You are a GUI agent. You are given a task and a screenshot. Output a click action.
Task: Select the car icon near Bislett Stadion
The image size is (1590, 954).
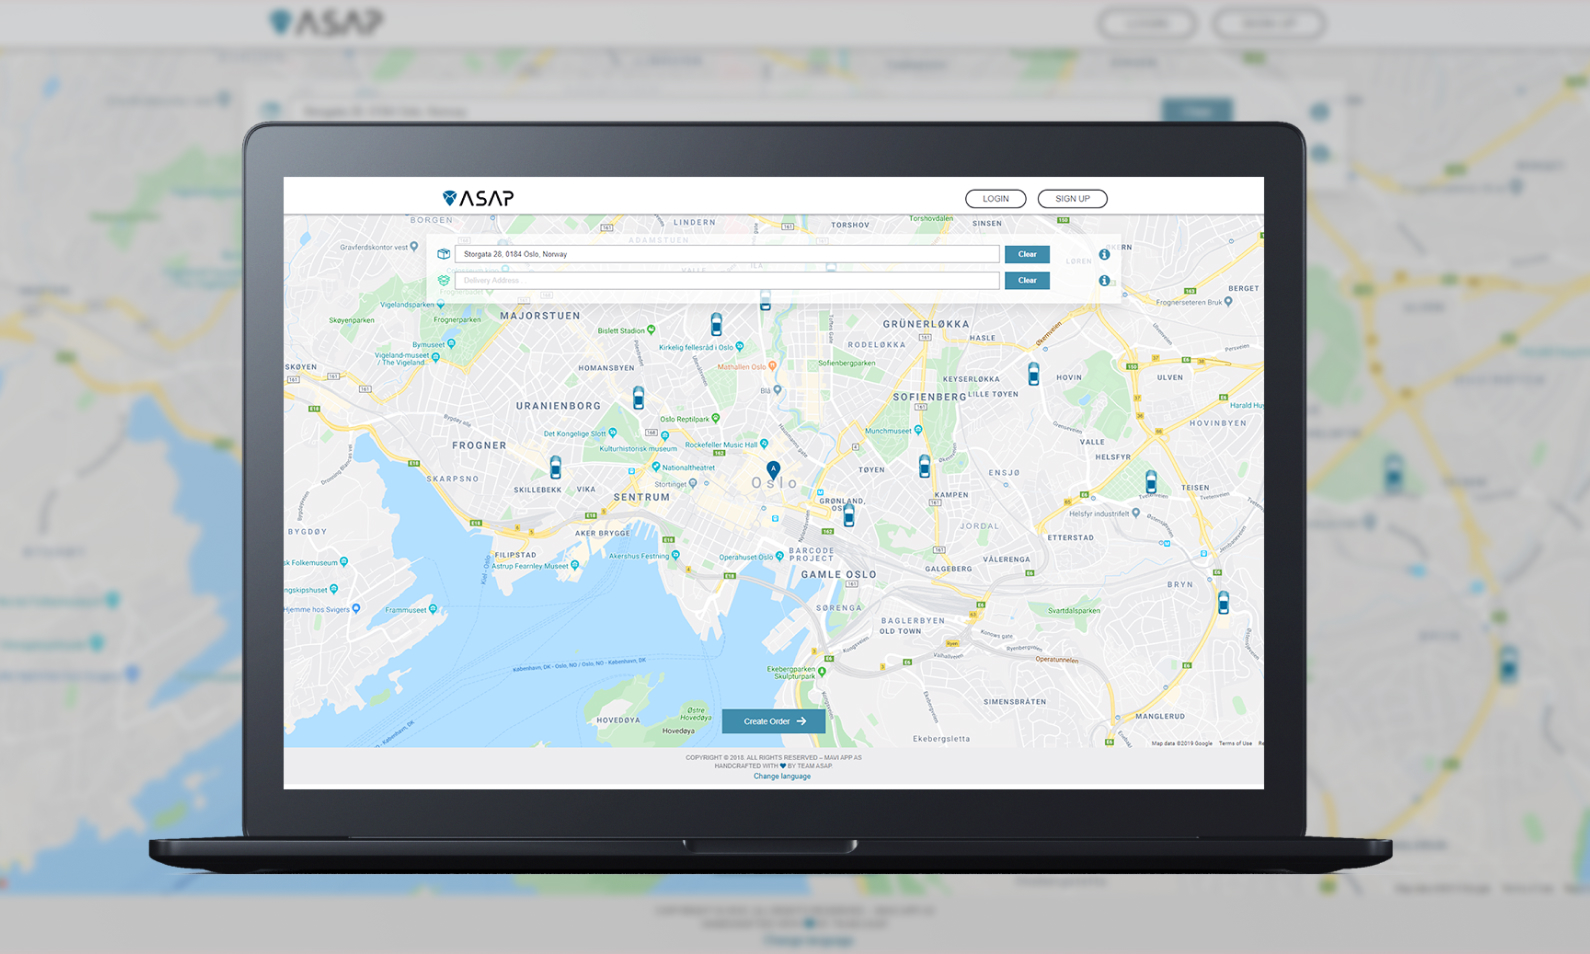(x=716, y=324)
